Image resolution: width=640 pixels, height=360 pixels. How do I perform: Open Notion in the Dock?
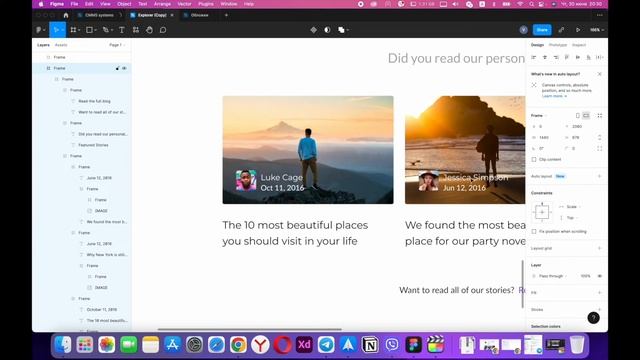[370, 344]
